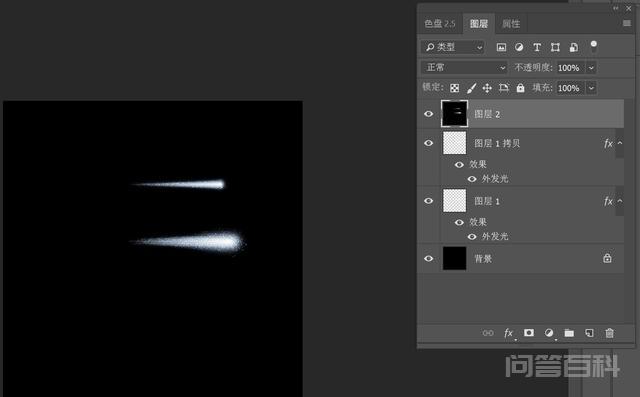
Task: Add layer style fx button at bottom
Action: (509, 333)
